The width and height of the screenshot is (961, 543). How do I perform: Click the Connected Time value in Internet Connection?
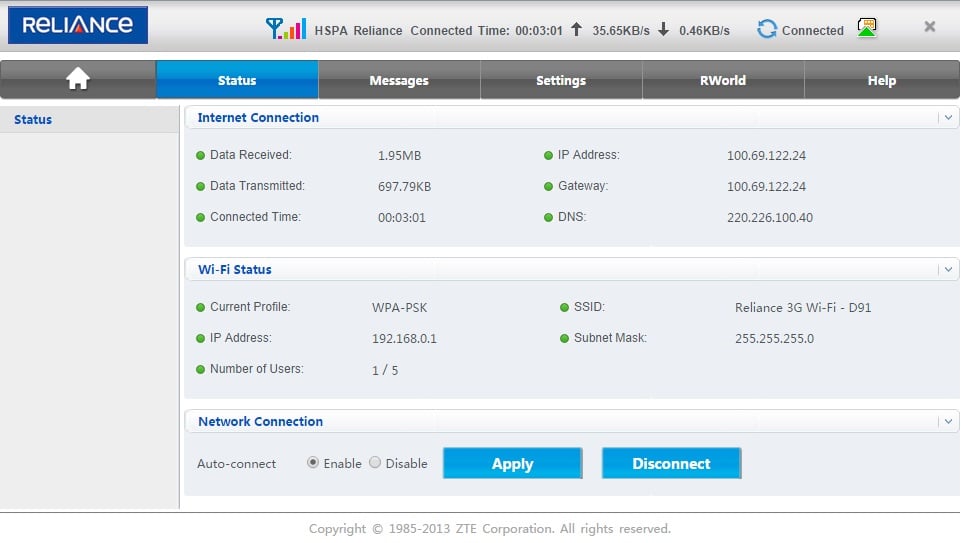pyautogui.click(x=401, y=218)
